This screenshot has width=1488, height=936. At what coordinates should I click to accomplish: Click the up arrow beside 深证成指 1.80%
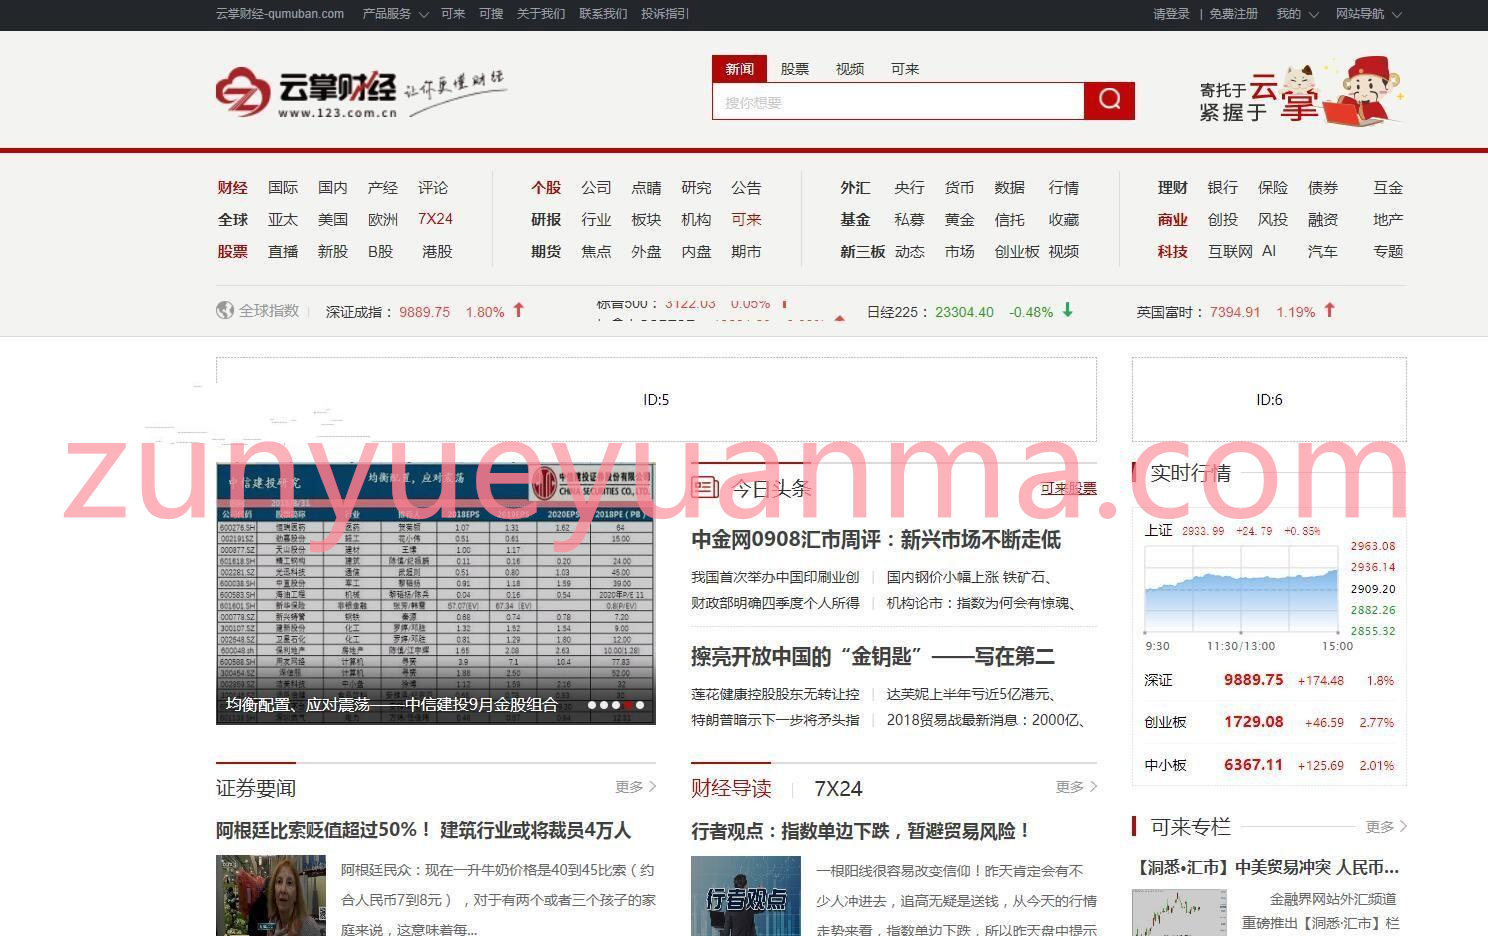pos(518,310)
